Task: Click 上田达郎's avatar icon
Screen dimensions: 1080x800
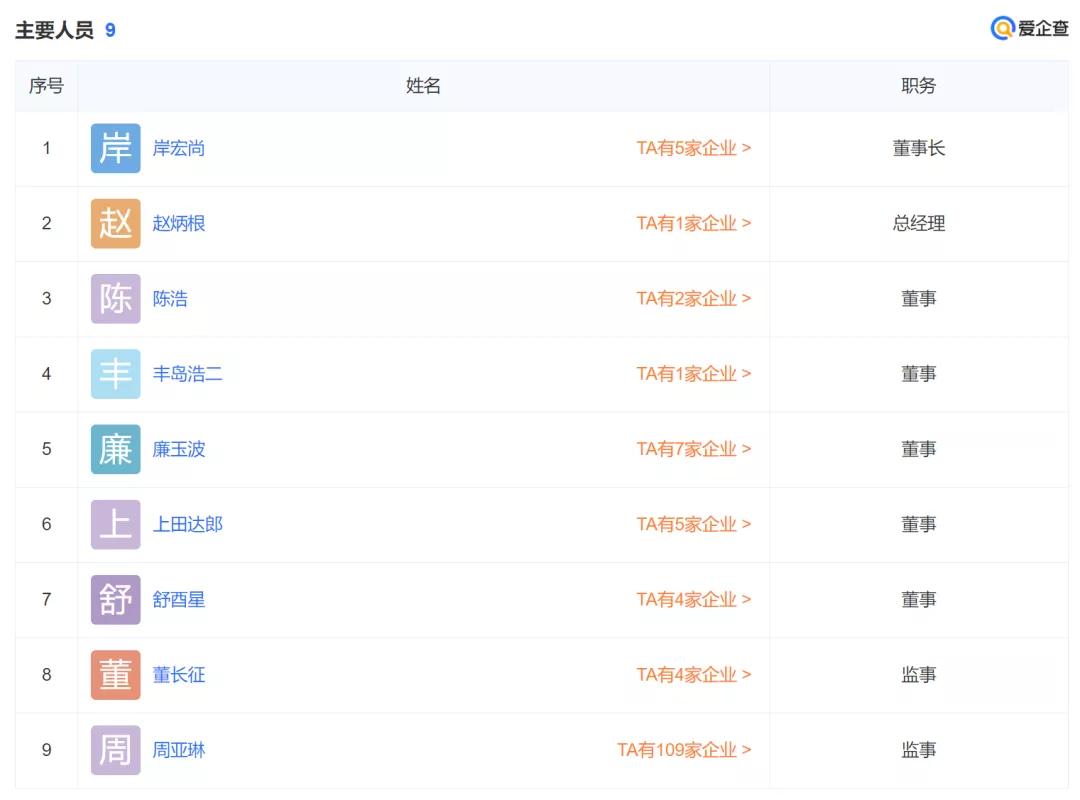Action: (x=114, y=524)
